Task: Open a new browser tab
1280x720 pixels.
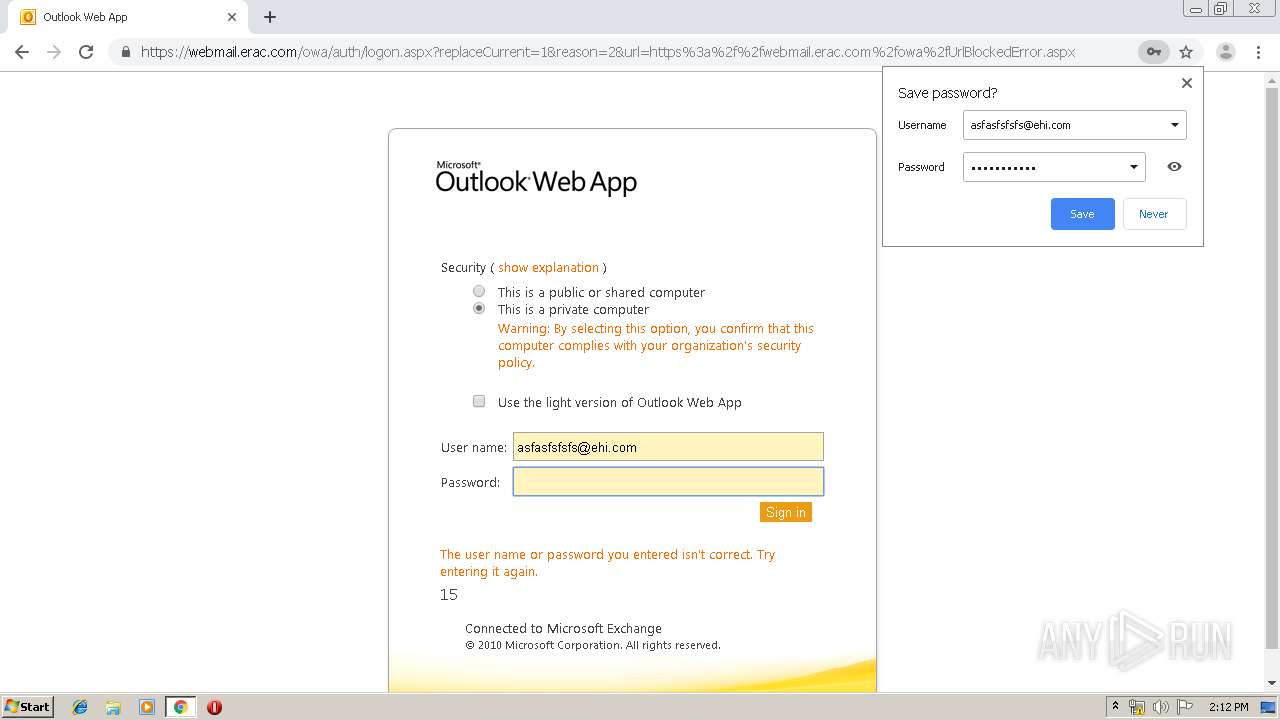Action: [x=270, y=17]
